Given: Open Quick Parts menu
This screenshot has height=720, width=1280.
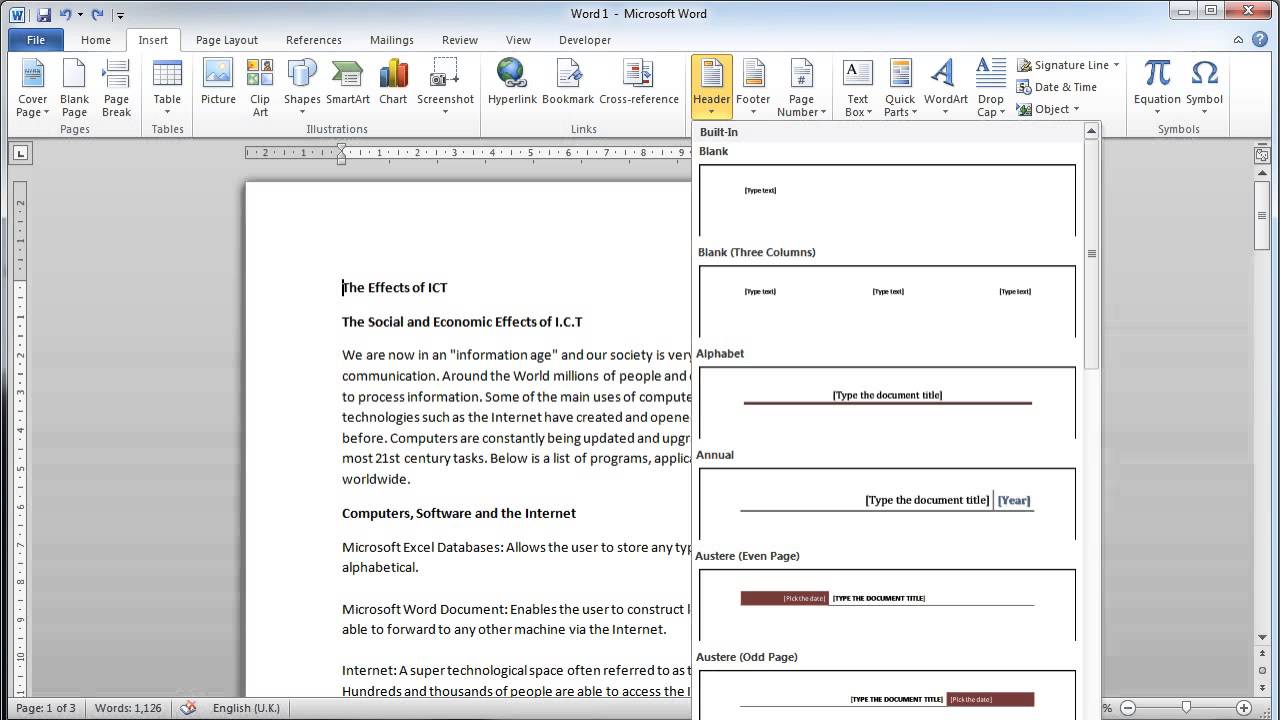Looking at the screenshot, I should click(900, 88).
